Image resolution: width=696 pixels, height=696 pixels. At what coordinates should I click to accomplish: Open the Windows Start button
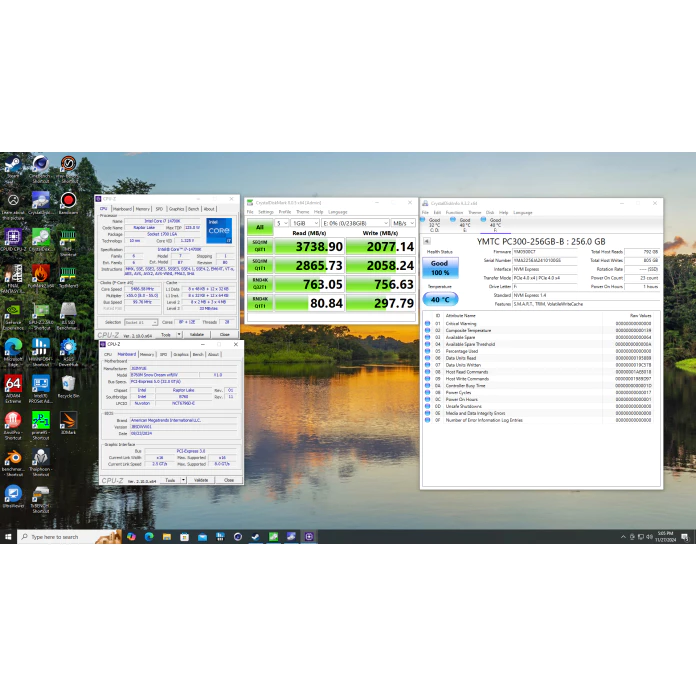tap(8, 537)
